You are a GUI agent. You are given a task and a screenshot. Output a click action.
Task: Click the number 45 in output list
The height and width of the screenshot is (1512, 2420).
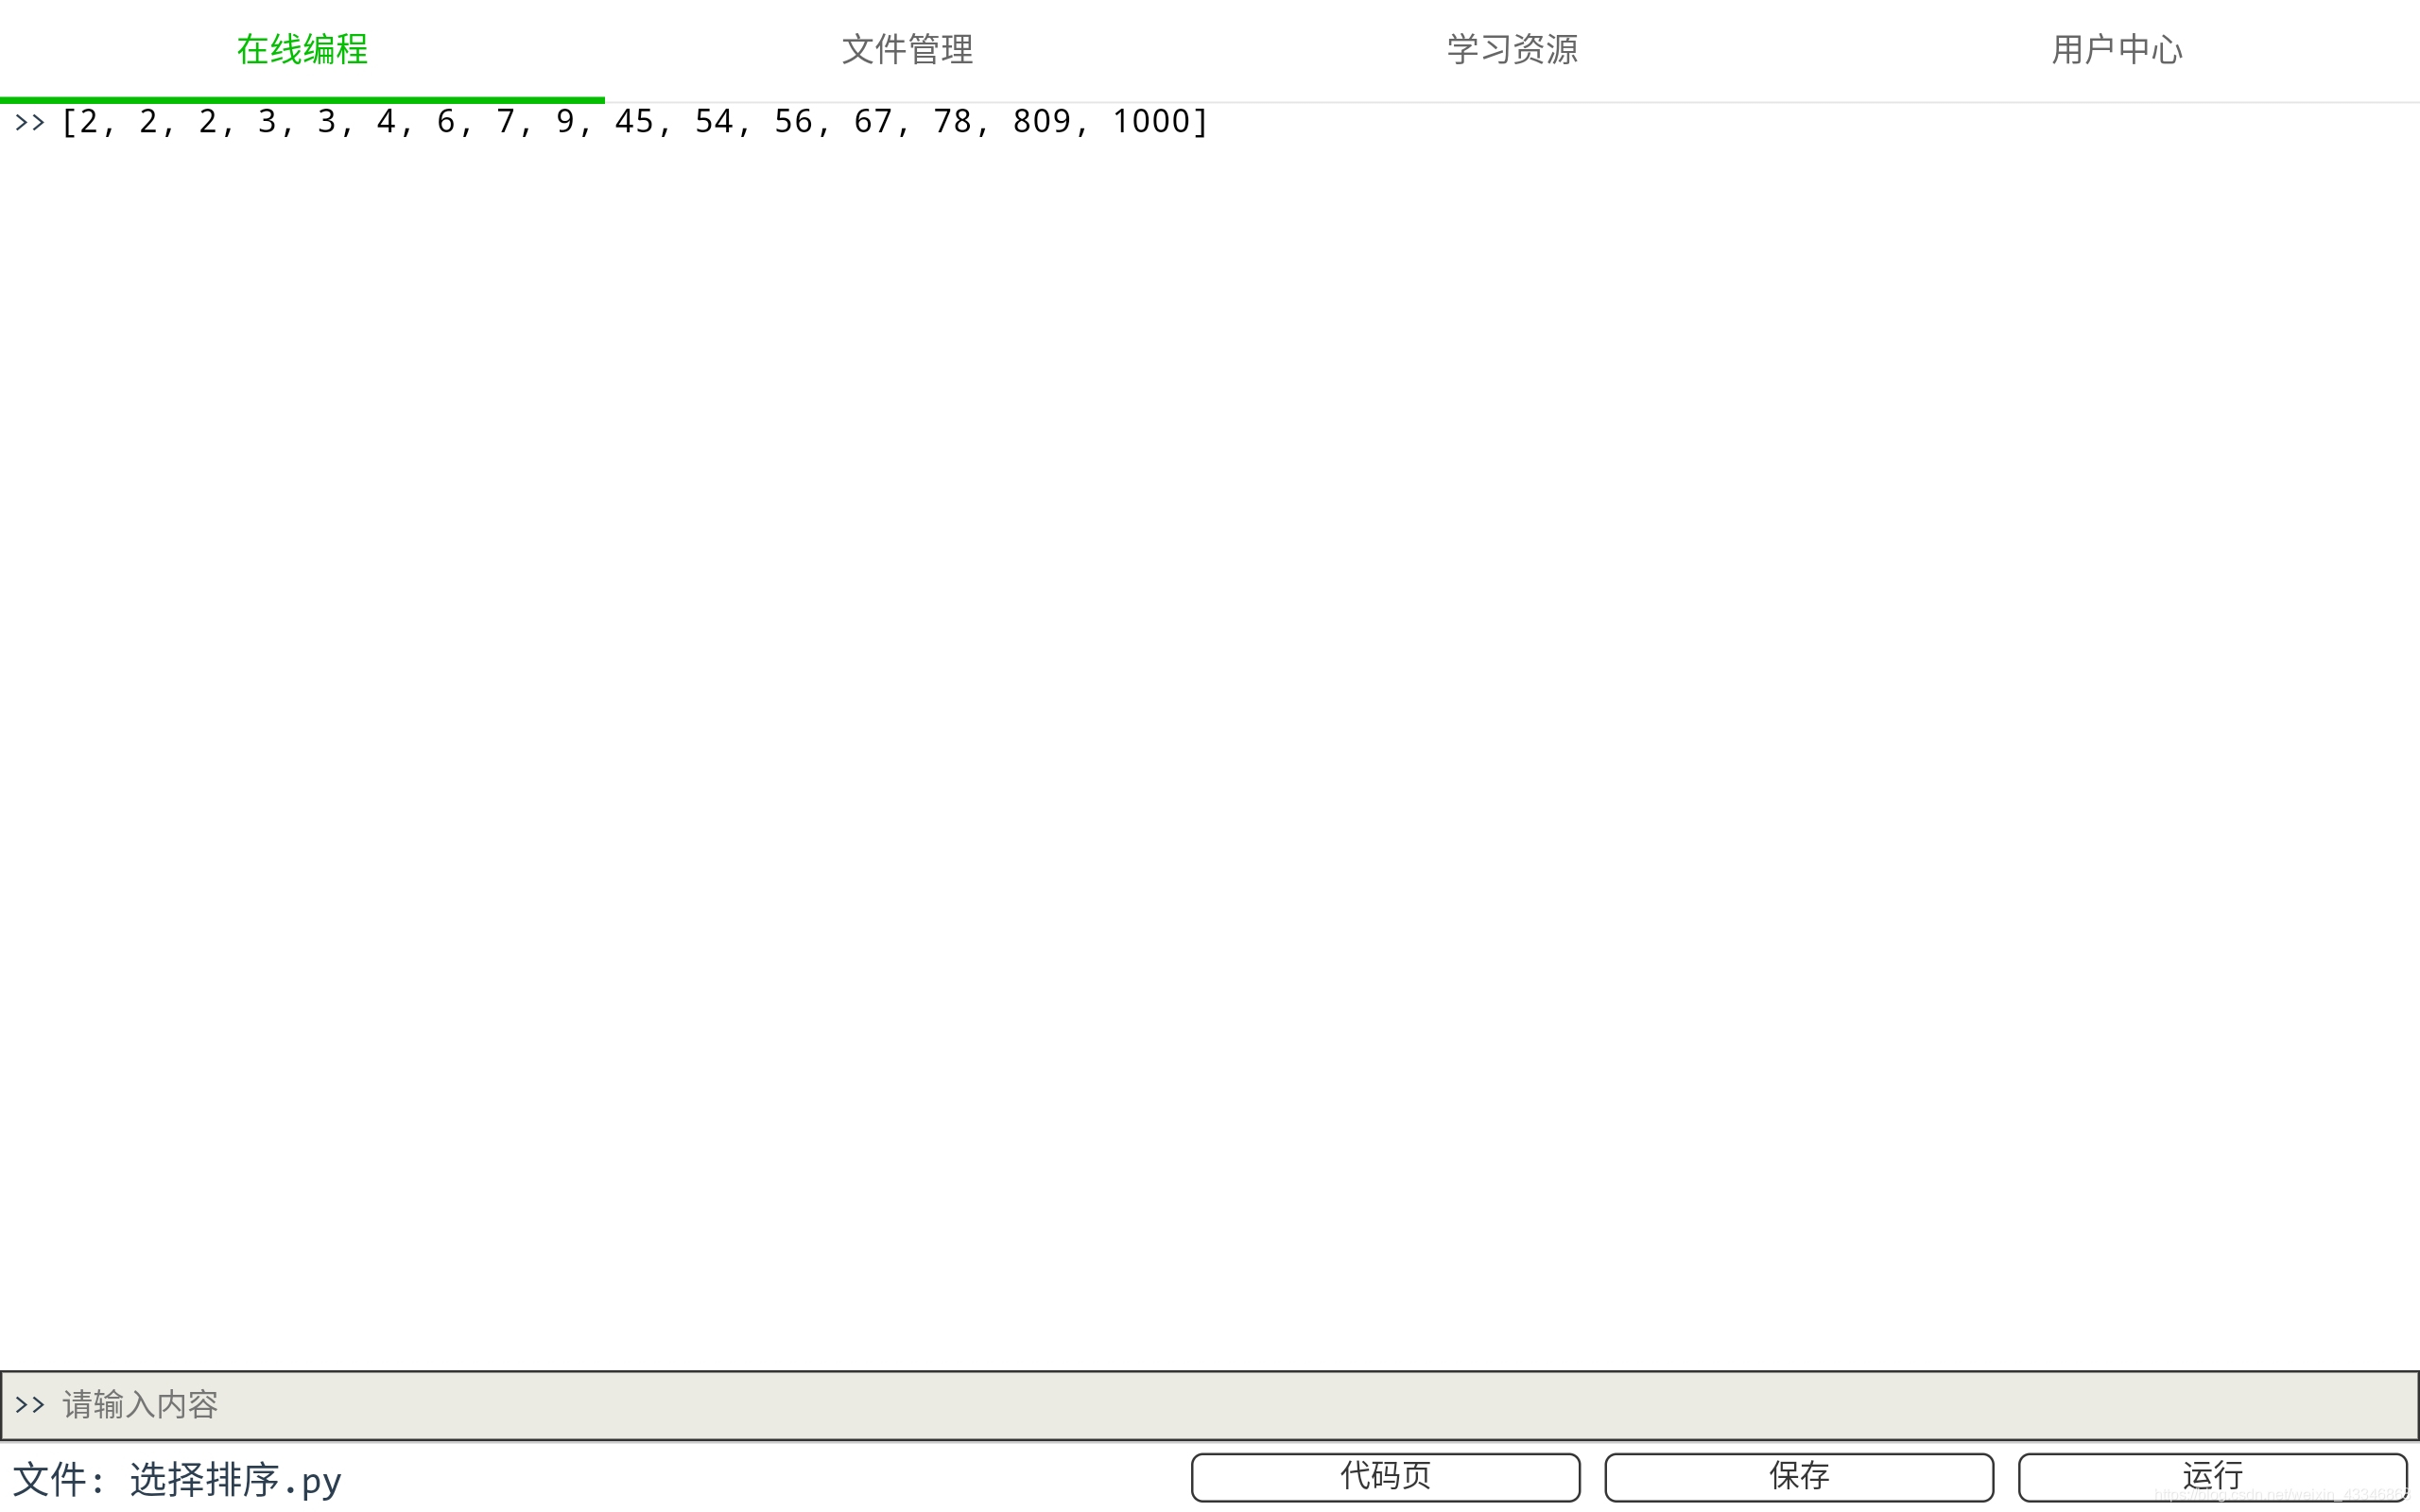click(634, 122)
